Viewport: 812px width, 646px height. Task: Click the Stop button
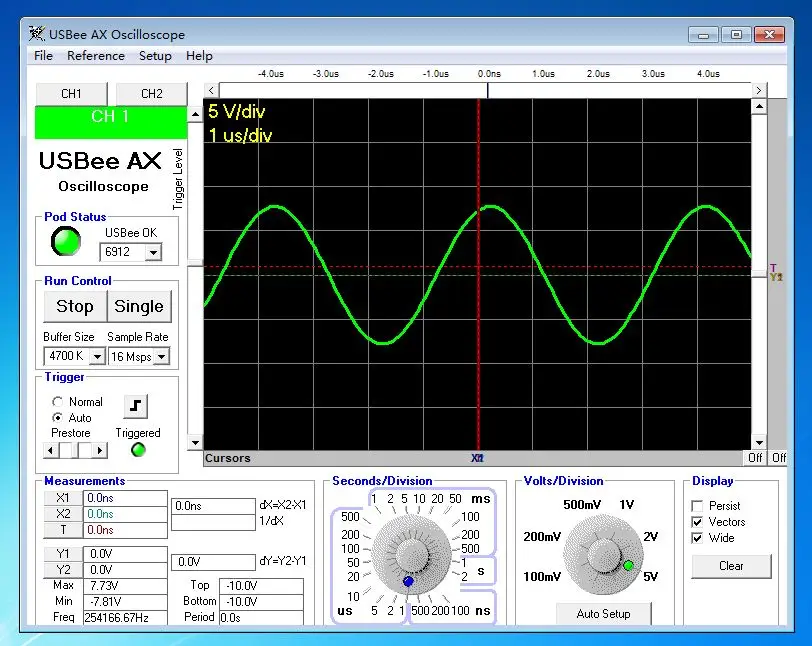click(x=75, y=306)
